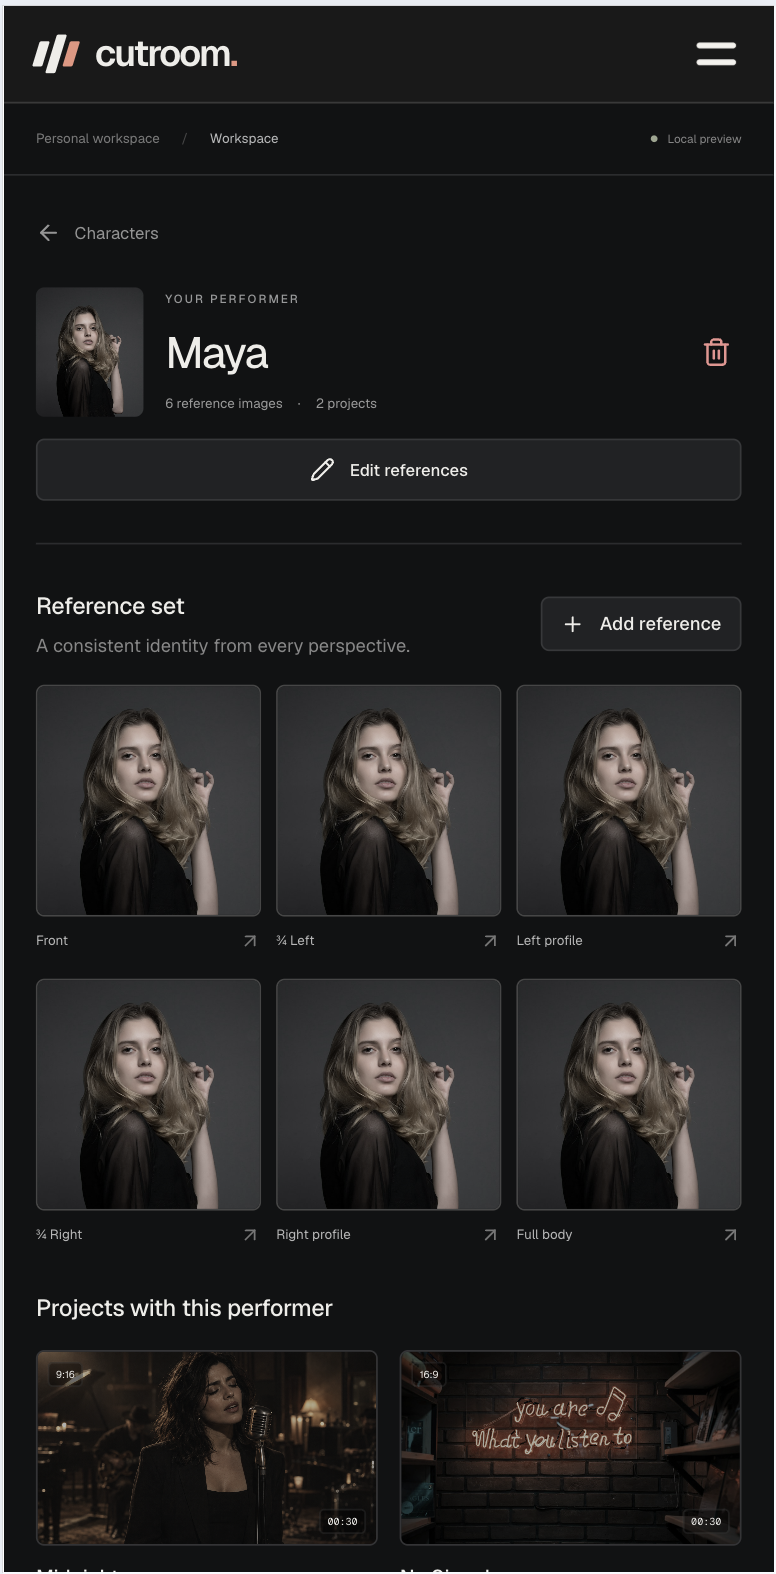The width and height of the screenshot is (776, 1574).
Task: Open Left profile reference via arrow icon
Action: (730, 941)
